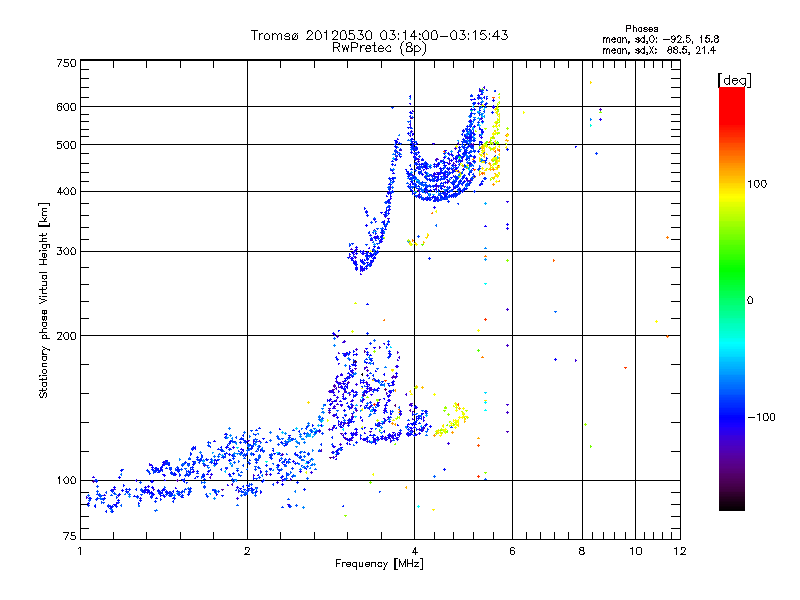Click the yellow-green point cluster near 4.7 MHz
800x600 pixels.
point(452,420)
